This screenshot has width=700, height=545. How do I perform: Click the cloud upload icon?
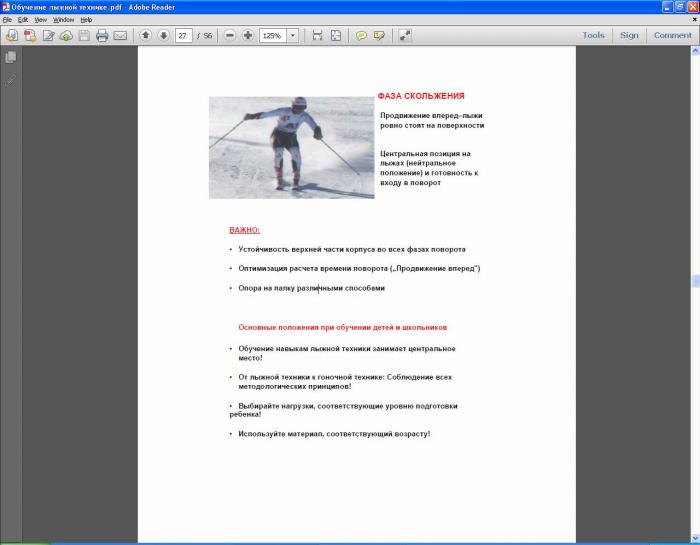[x=66, y=35]
